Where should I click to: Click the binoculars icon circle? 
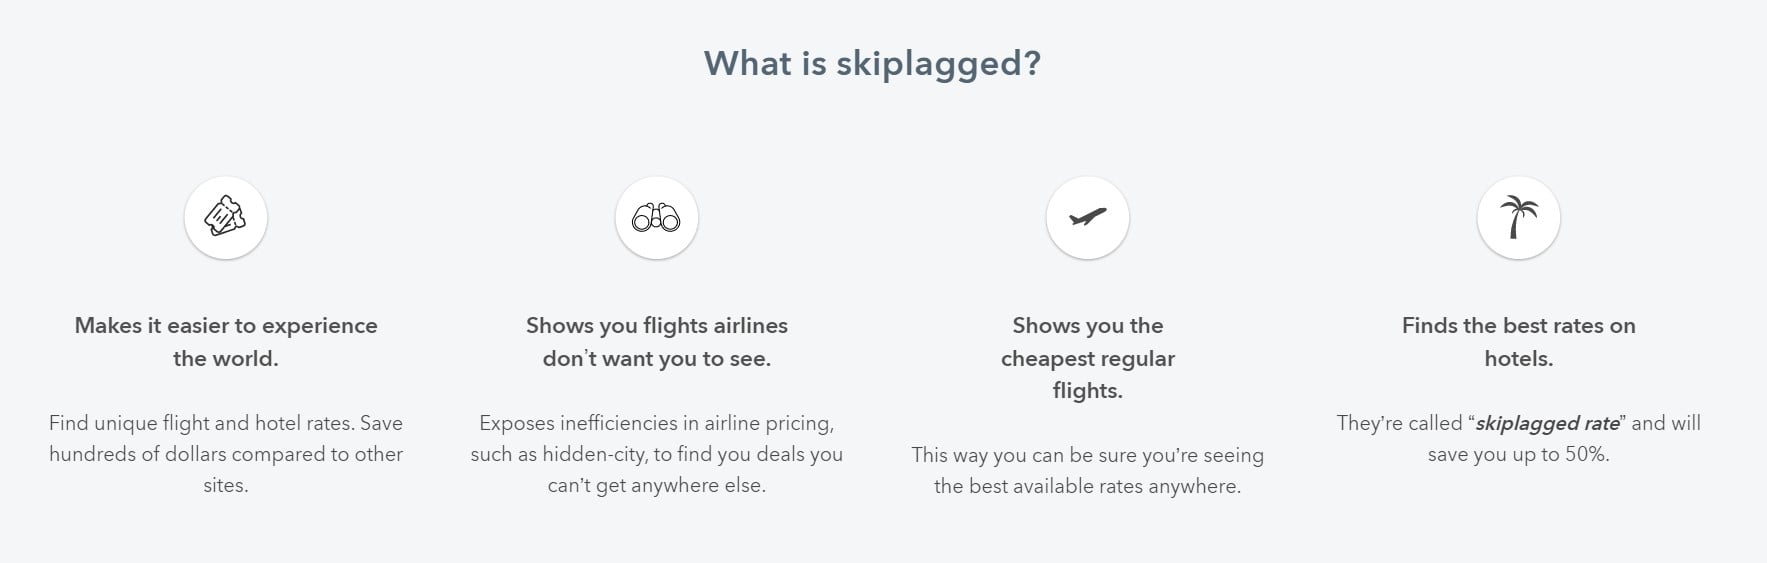tap(657, 218)
